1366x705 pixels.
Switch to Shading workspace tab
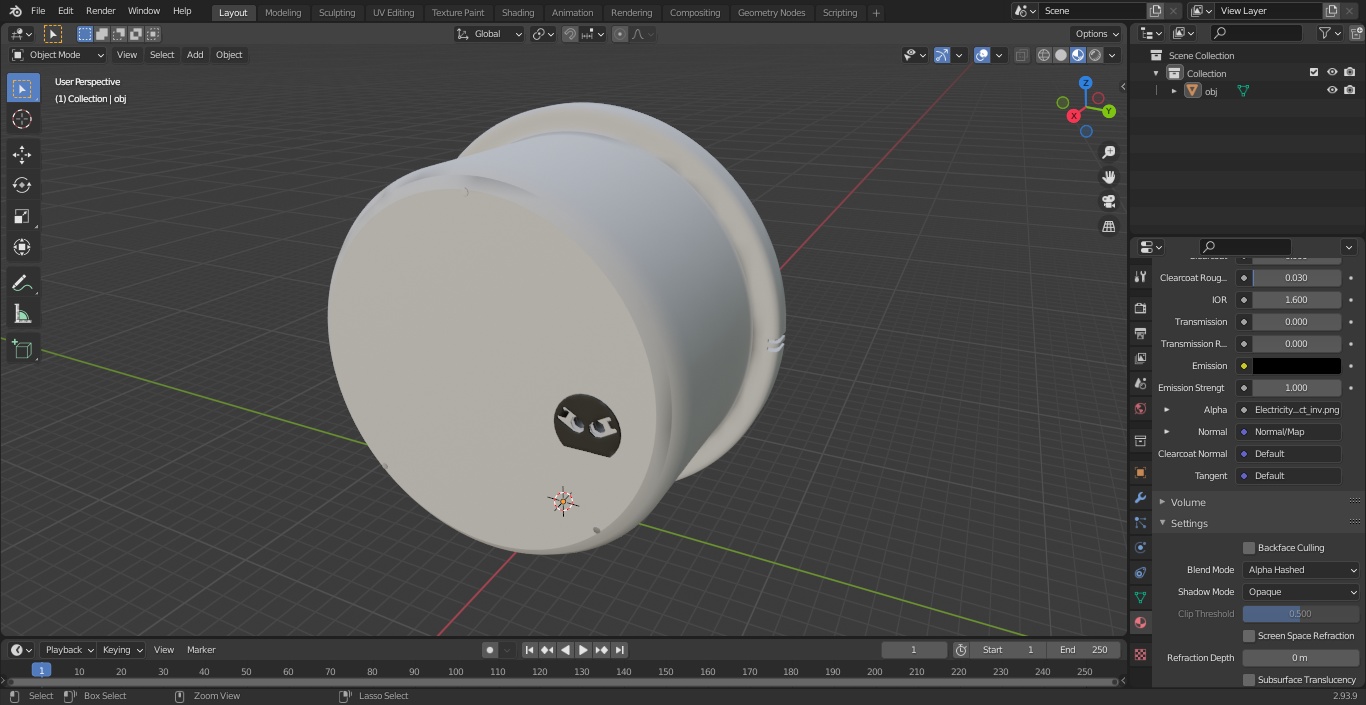518,12
